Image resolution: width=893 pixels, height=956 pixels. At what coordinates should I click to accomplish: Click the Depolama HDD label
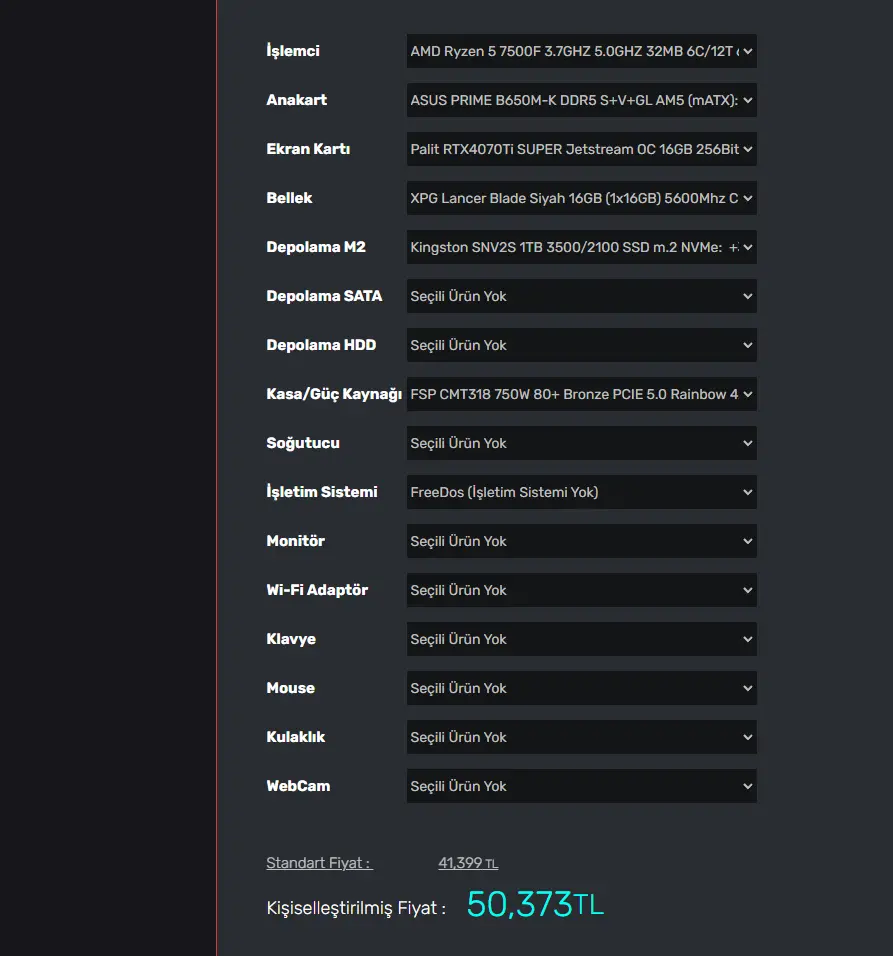[x=321, y=345]
